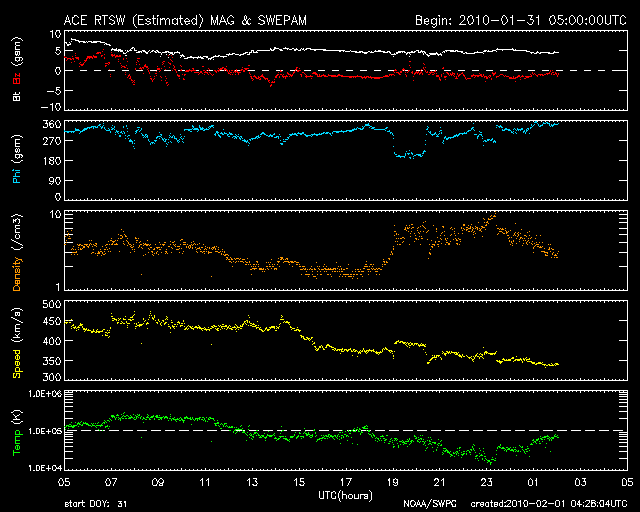Click the 'Begin: 2010-01-31 05:00:00UTC' text

coord(521,20)
